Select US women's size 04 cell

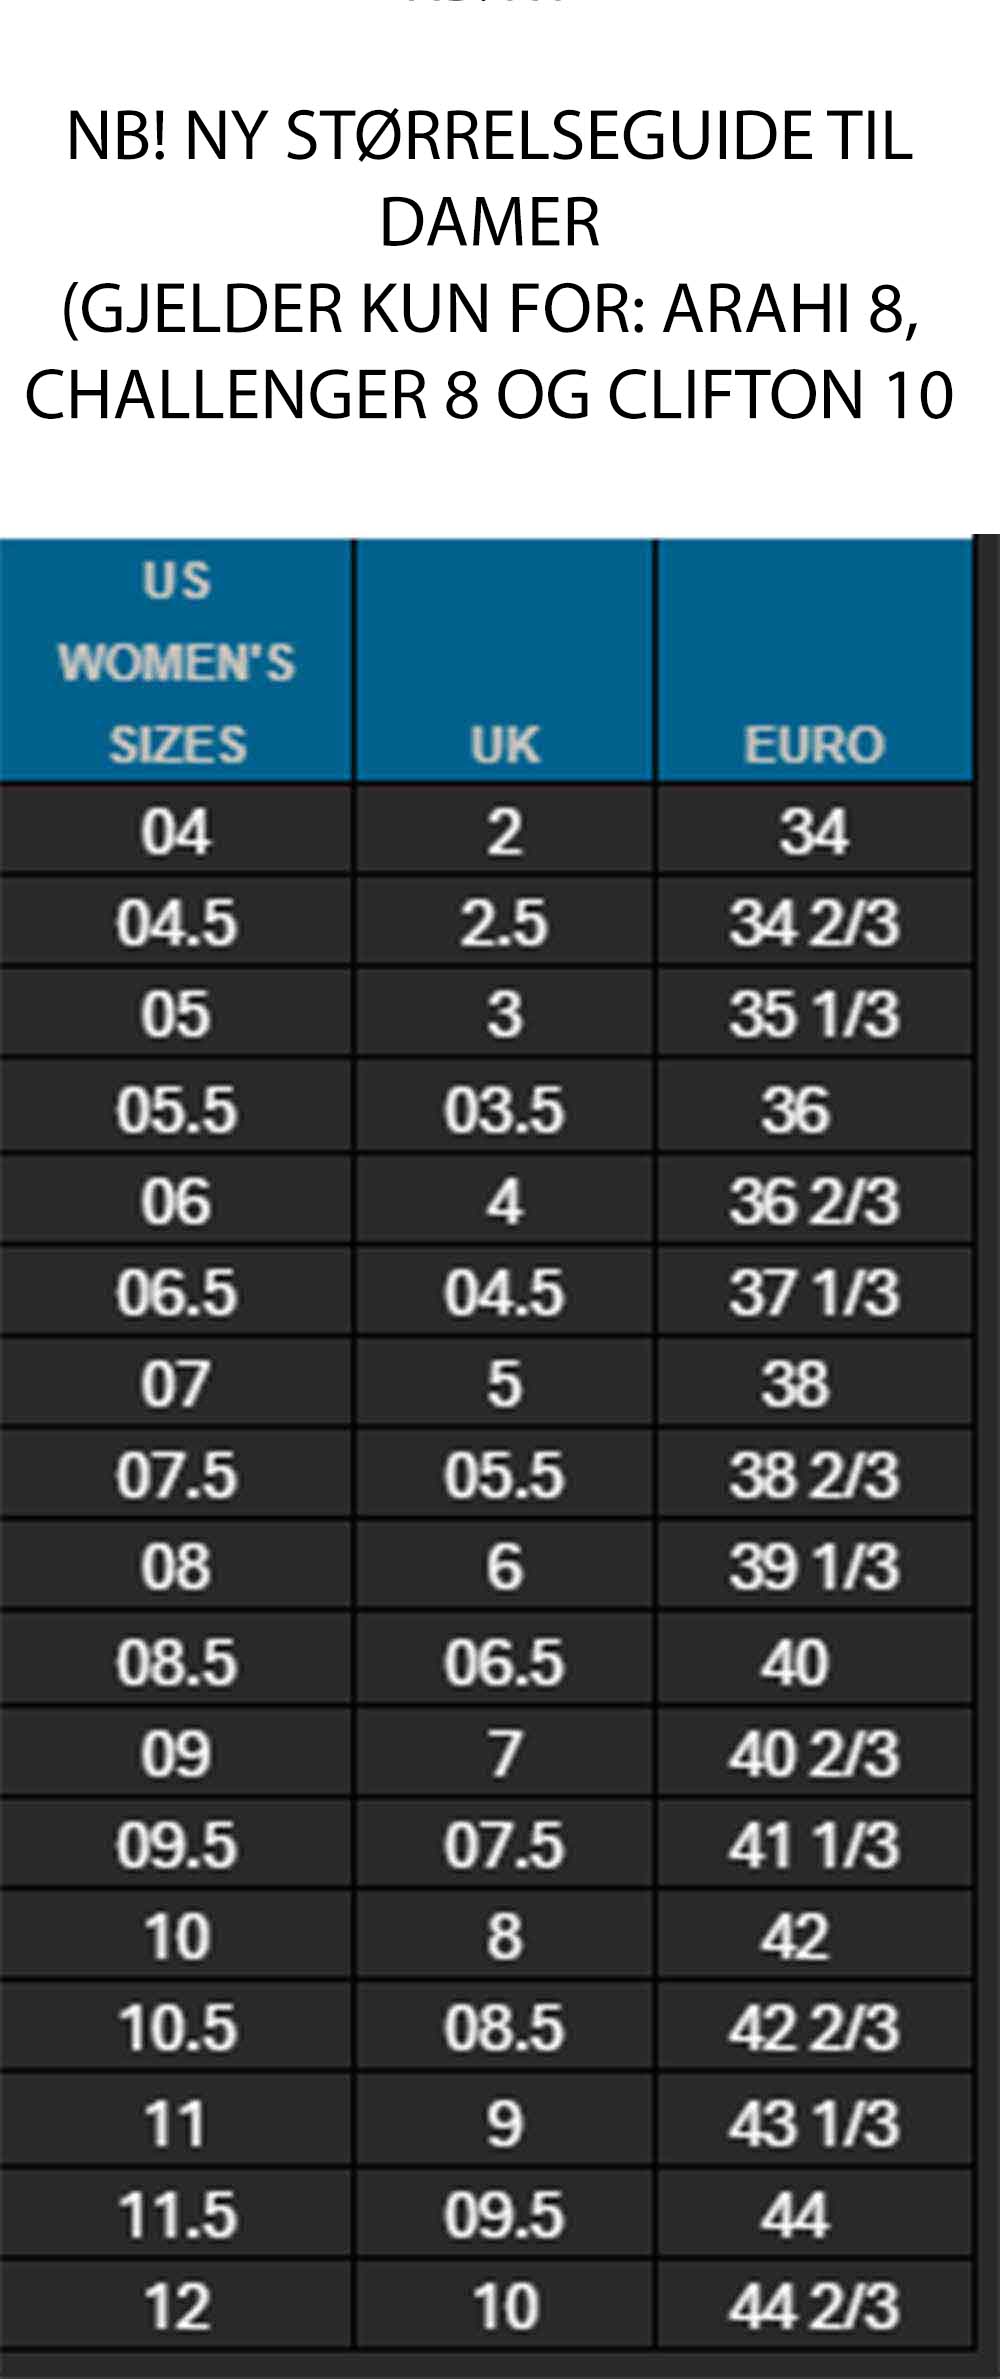point(176,830)
